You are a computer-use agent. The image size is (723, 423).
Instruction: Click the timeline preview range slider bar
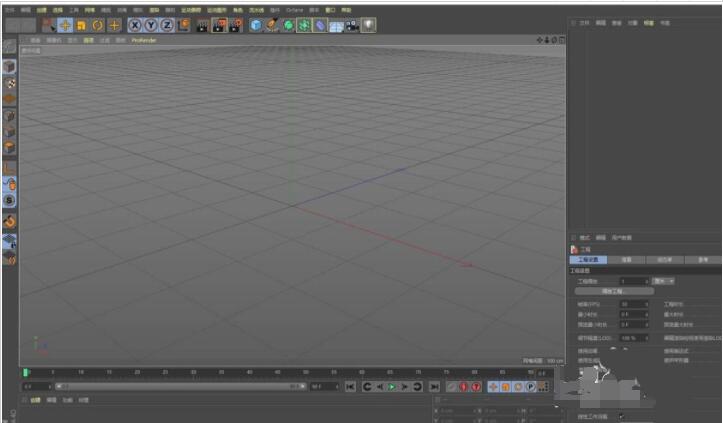(x=180, y=387)
